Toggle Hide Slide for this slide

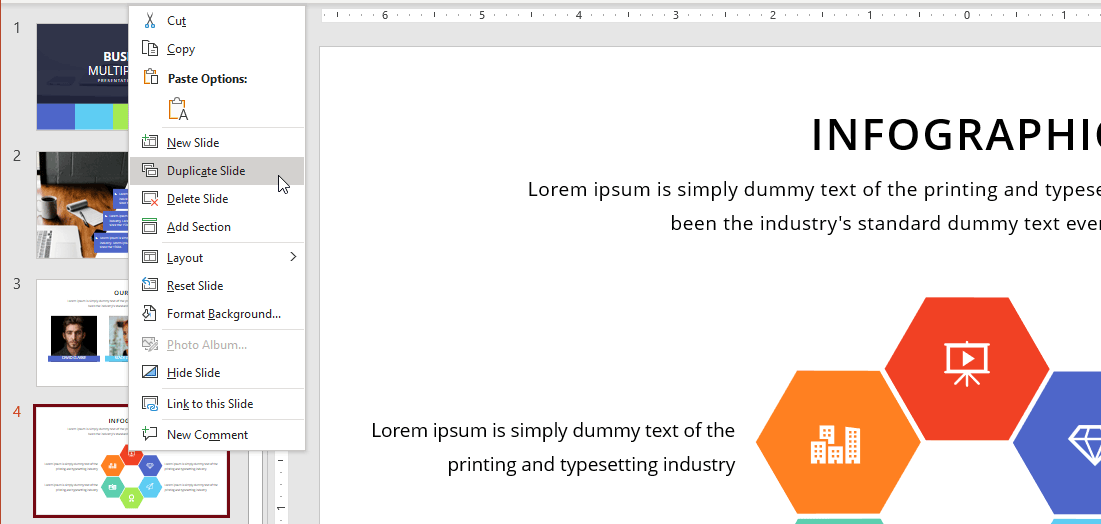coord(193,373)
